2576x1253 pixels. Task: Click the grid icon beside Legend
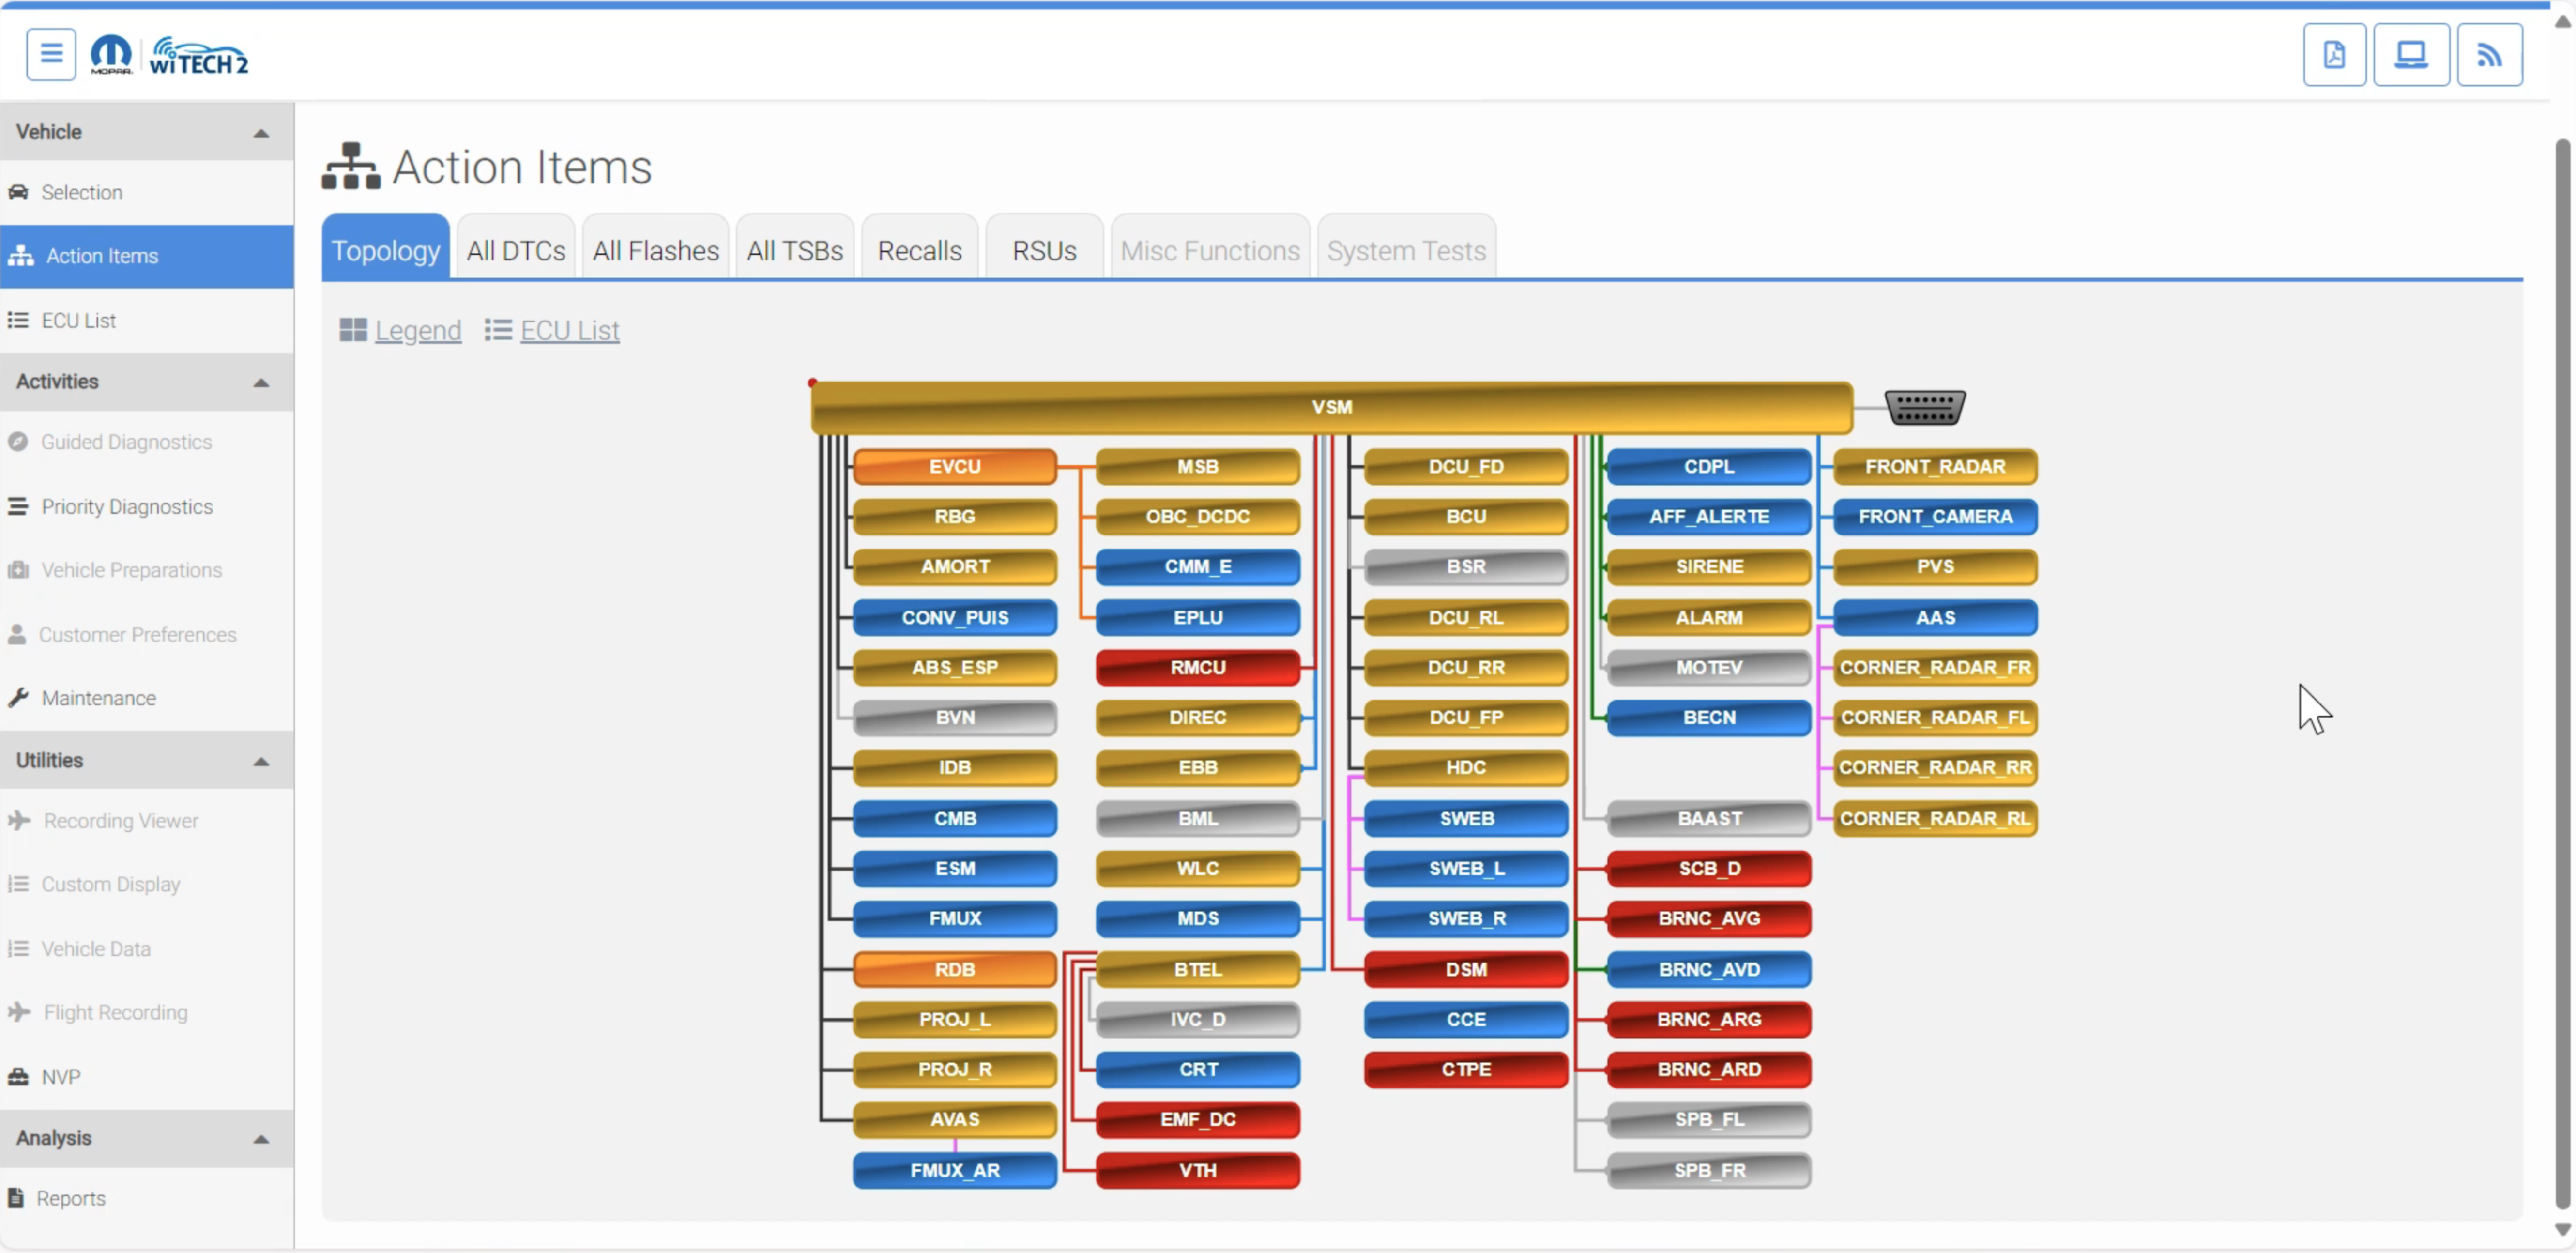pyautogui.click(x=353, y=330)
